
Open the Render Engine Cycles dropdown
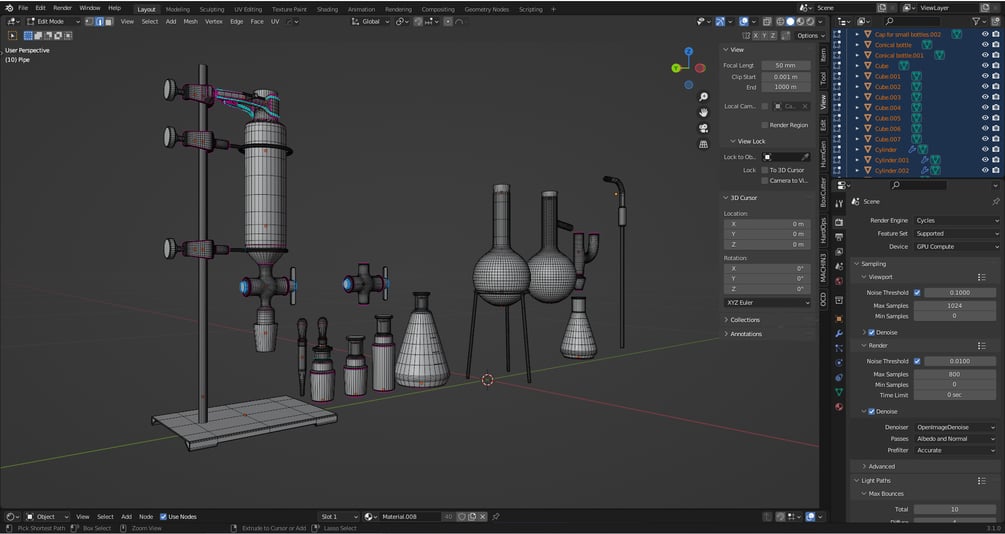(x=956, y=220)
